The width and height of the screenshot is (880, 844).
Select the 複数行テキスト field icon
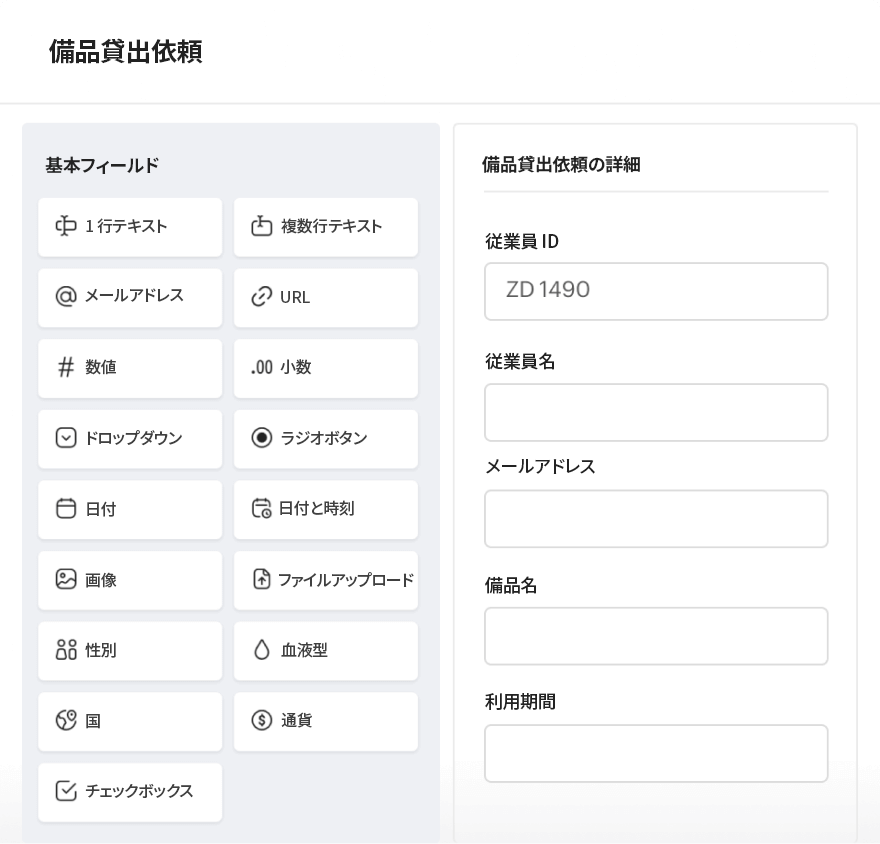coord(260,227)
